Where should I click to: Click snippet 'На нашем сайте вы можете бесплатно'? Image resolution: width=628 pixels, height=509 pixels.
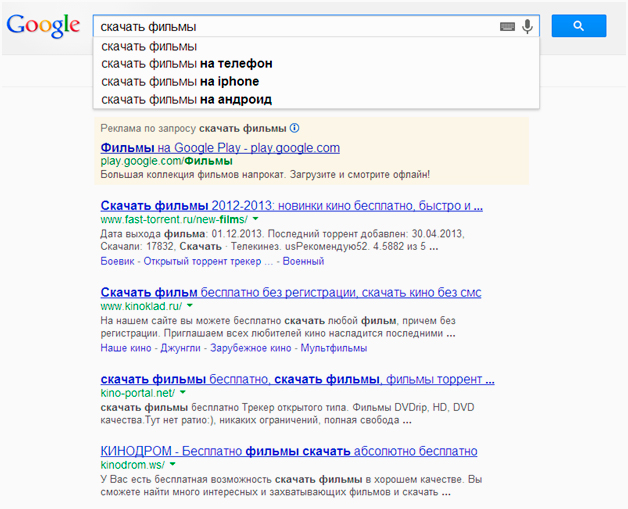tap(191, 321)
